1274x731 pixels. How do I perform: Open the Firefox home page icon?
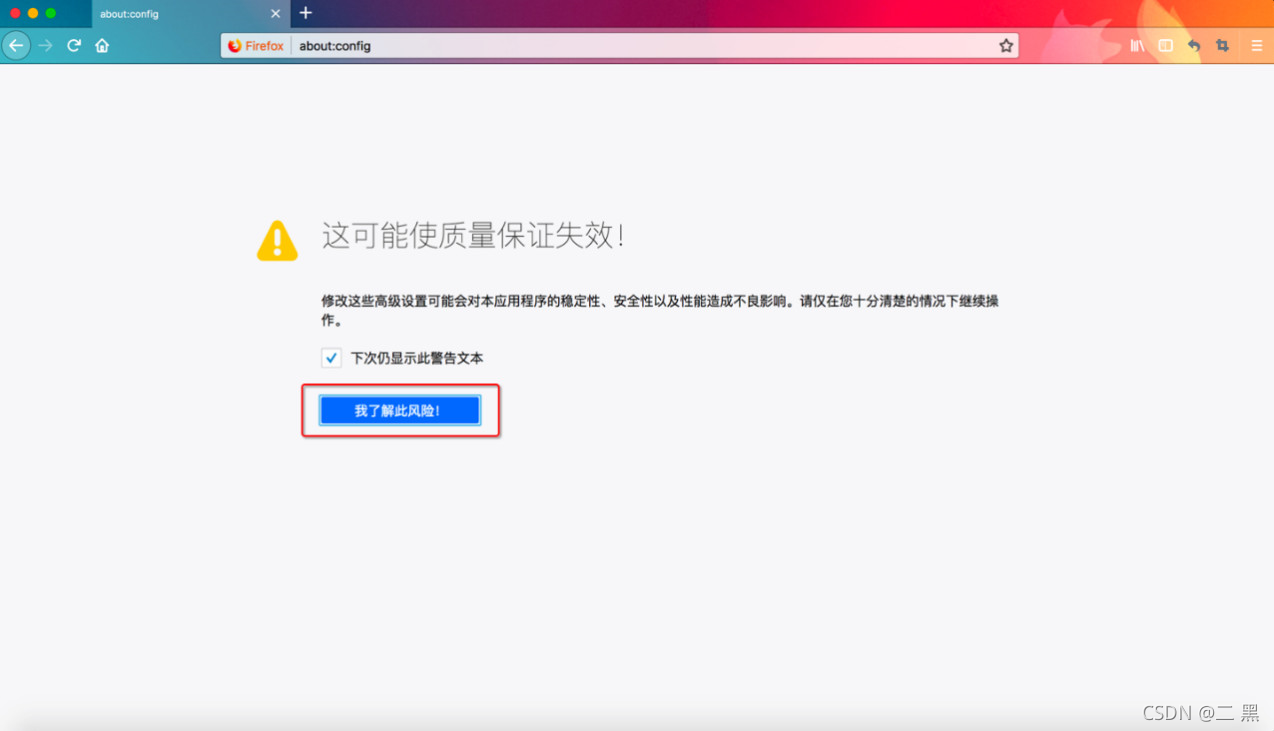[x=102, y=45]
